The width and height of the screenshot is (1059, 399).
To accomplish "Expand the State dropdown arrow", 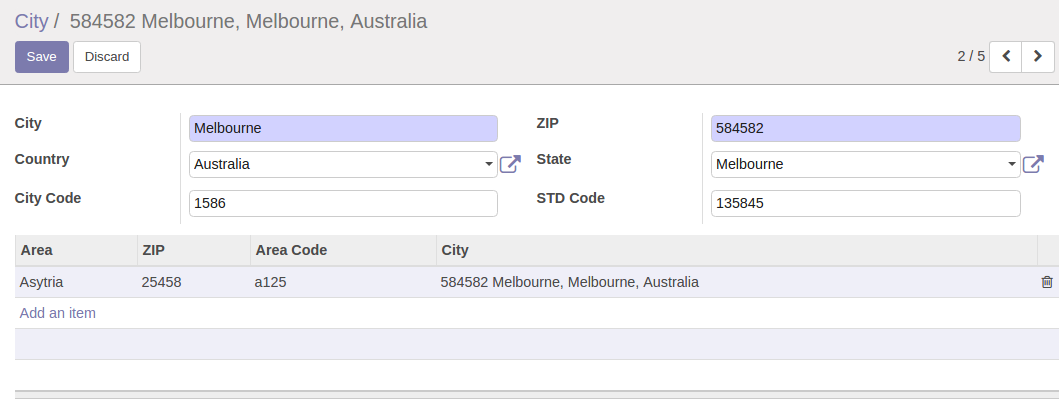I will click(x=1011, y=164).
